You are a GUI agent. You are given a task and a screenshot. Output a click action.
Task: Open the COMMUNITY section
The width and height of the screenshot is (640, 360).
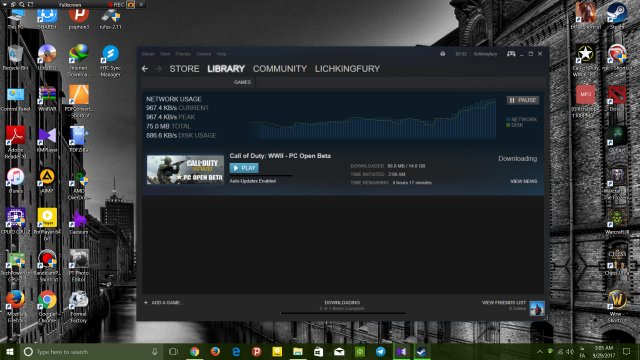[280, 69]
